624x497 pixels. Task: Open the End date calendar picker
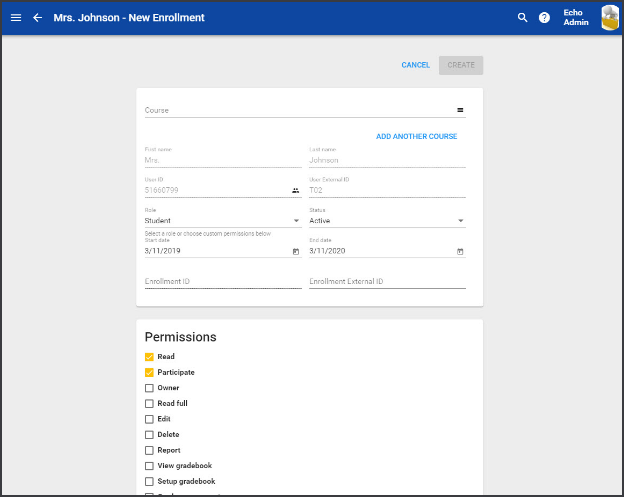(x=460, y=251)
